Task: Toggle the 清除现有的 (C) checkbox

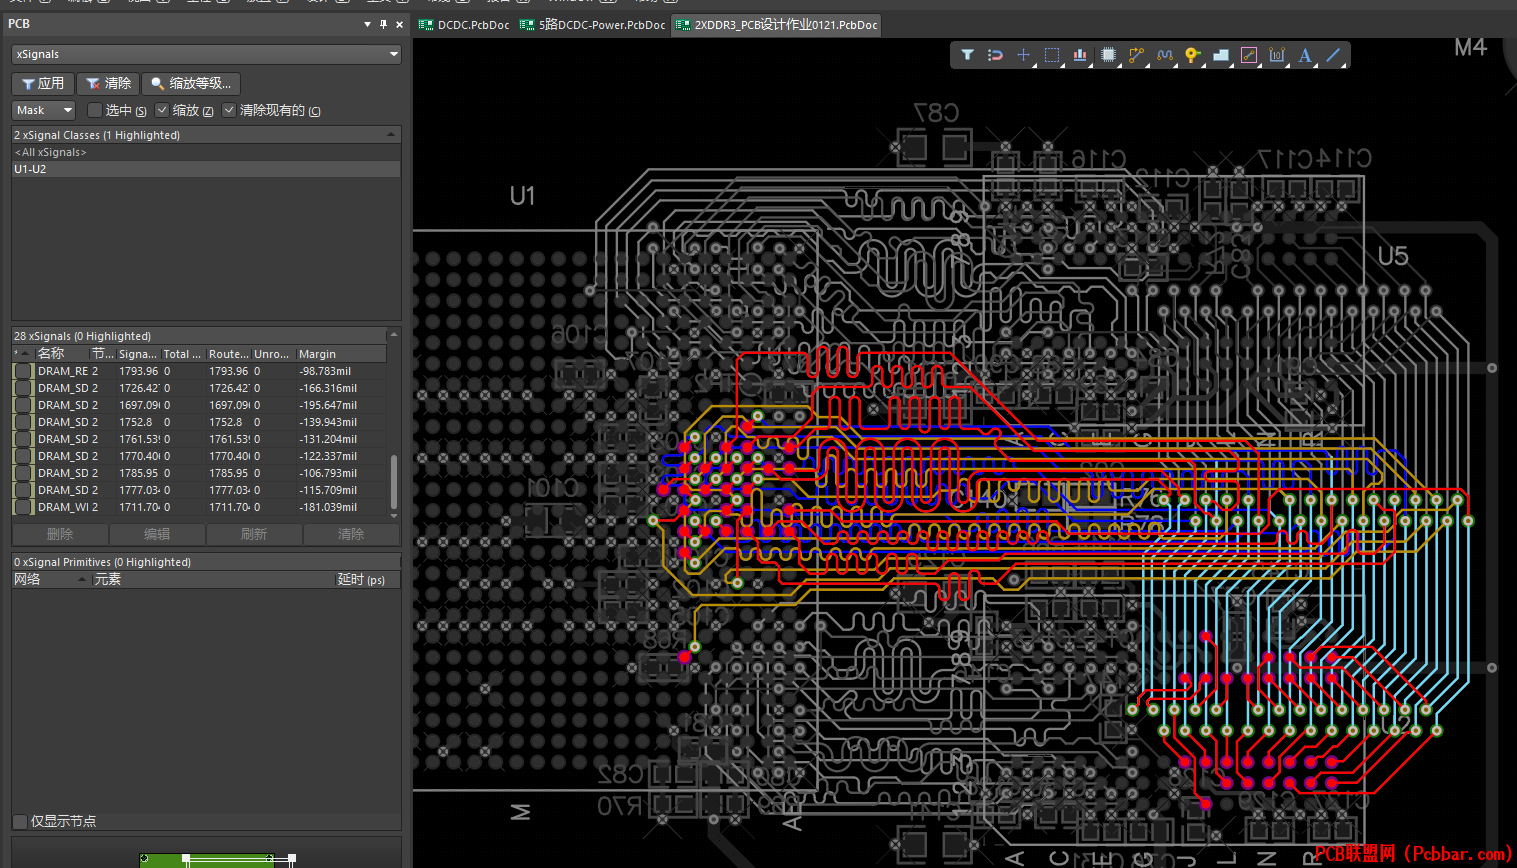Action: coord(229,110)
